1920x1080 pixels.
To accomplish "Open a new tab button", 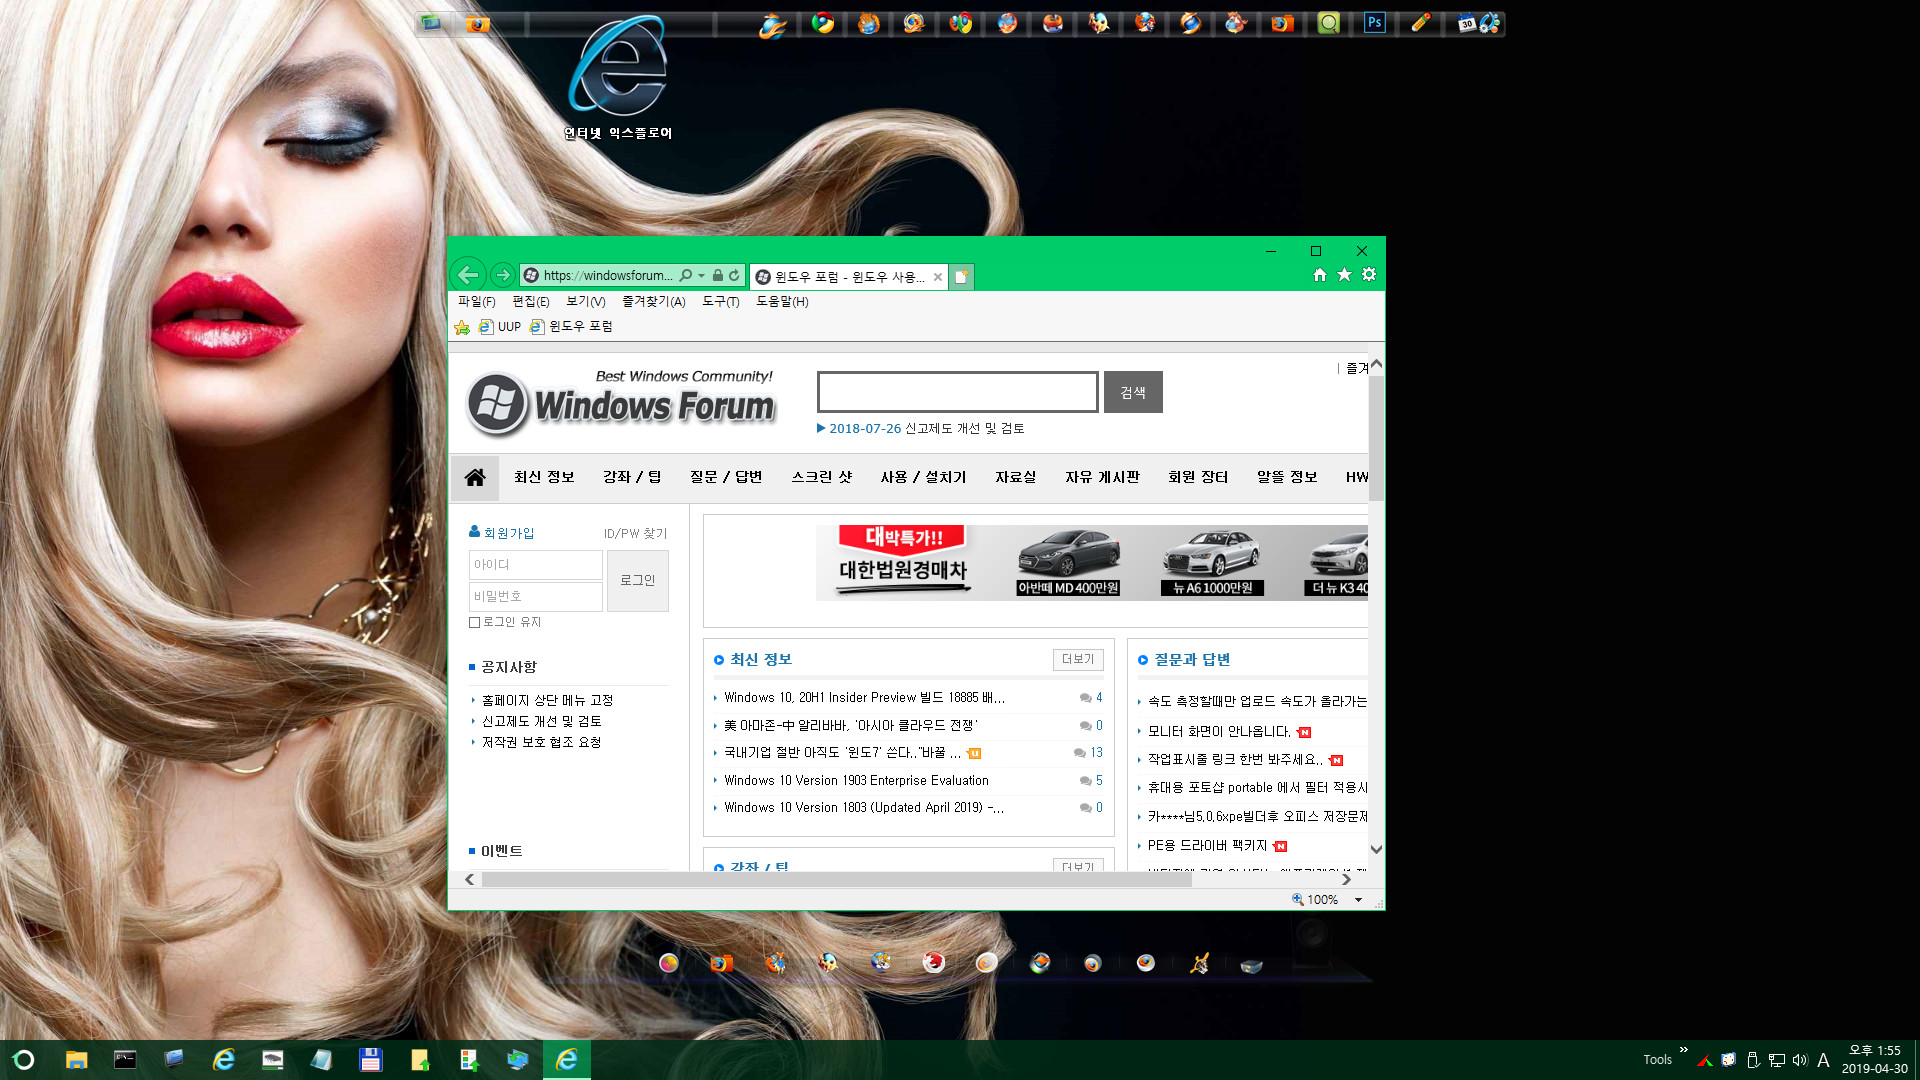I will pyautogui.click(x=961, y=276).
